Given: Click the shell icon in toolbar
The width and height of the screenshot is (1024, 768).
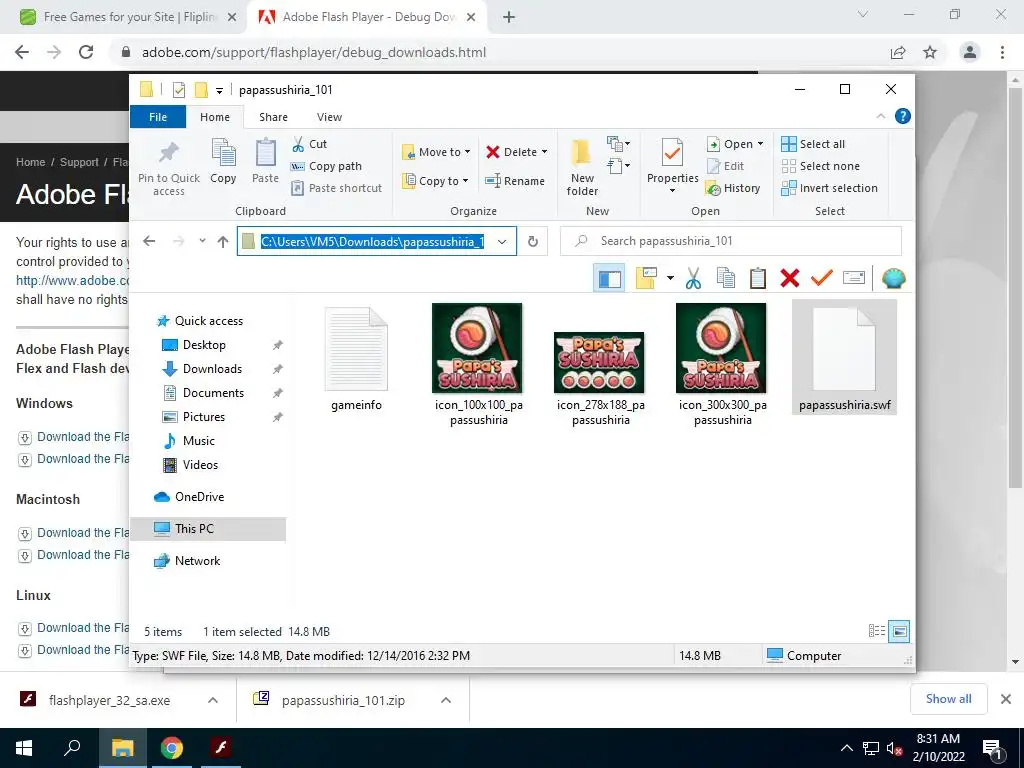Looking at the screenshot, I should 893,279.
